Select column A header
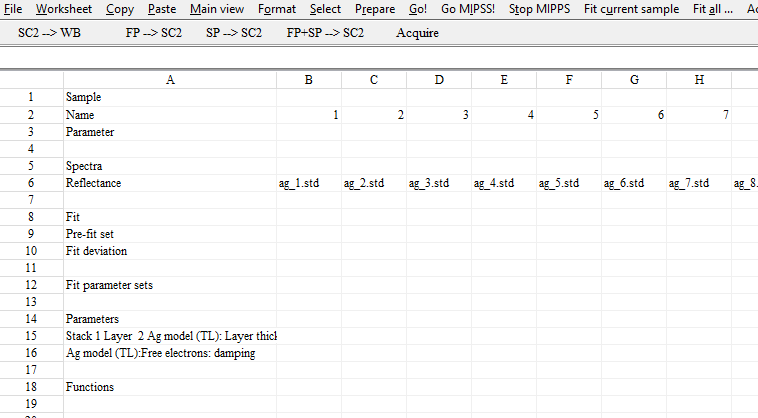The width and height of the screenshot is (758, 418). (170, 80)
